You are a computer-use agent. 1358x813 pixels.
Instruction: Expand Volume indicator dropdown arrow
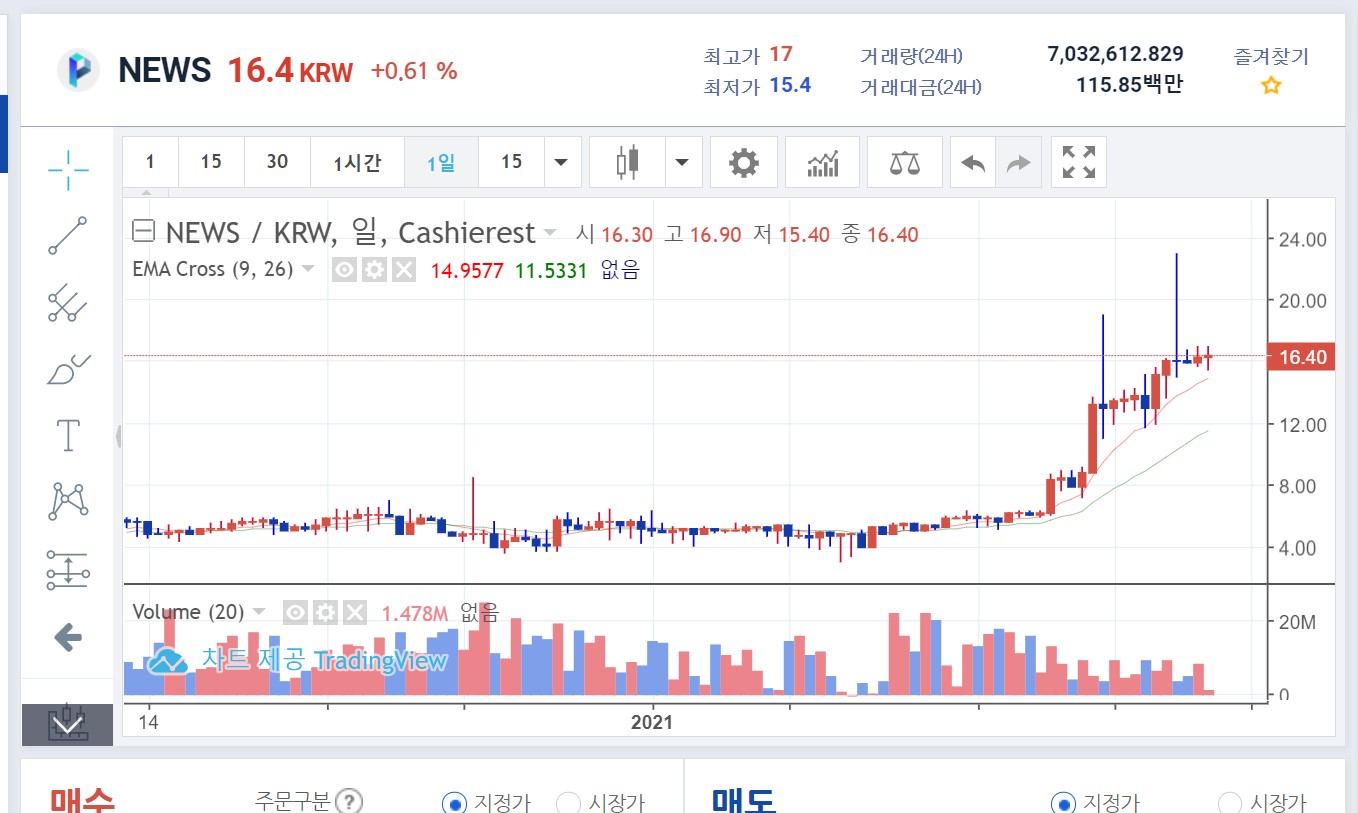tap(259, 612)
